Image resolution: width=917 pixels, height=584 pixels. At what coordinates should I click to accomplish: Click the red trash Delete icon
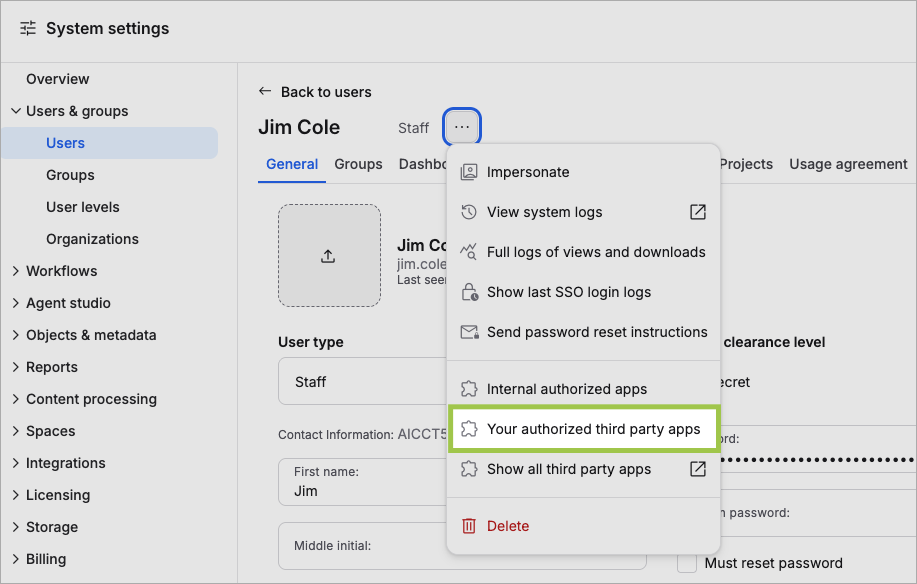click(469, 526)
